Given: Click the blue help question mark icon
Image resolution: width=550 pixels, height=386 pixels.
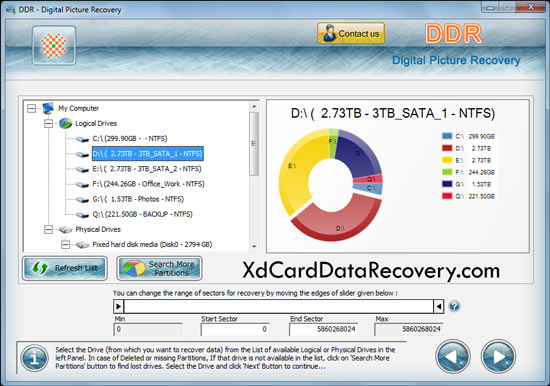Looking at the screenshot, I should coord(454,306).
